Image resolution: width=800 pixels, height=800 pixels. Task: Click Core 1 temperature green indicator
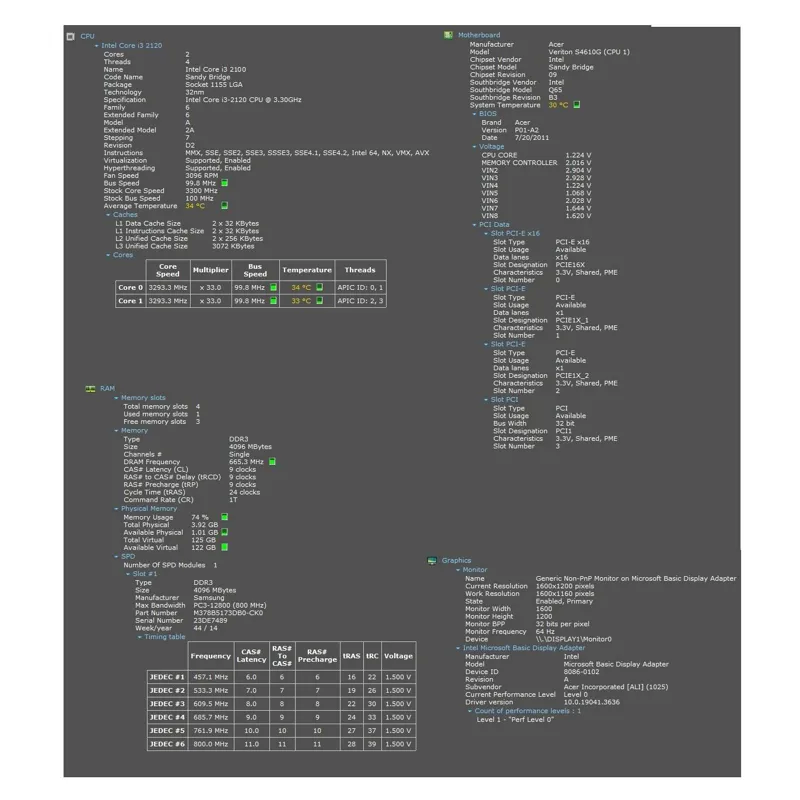(319, 301)
